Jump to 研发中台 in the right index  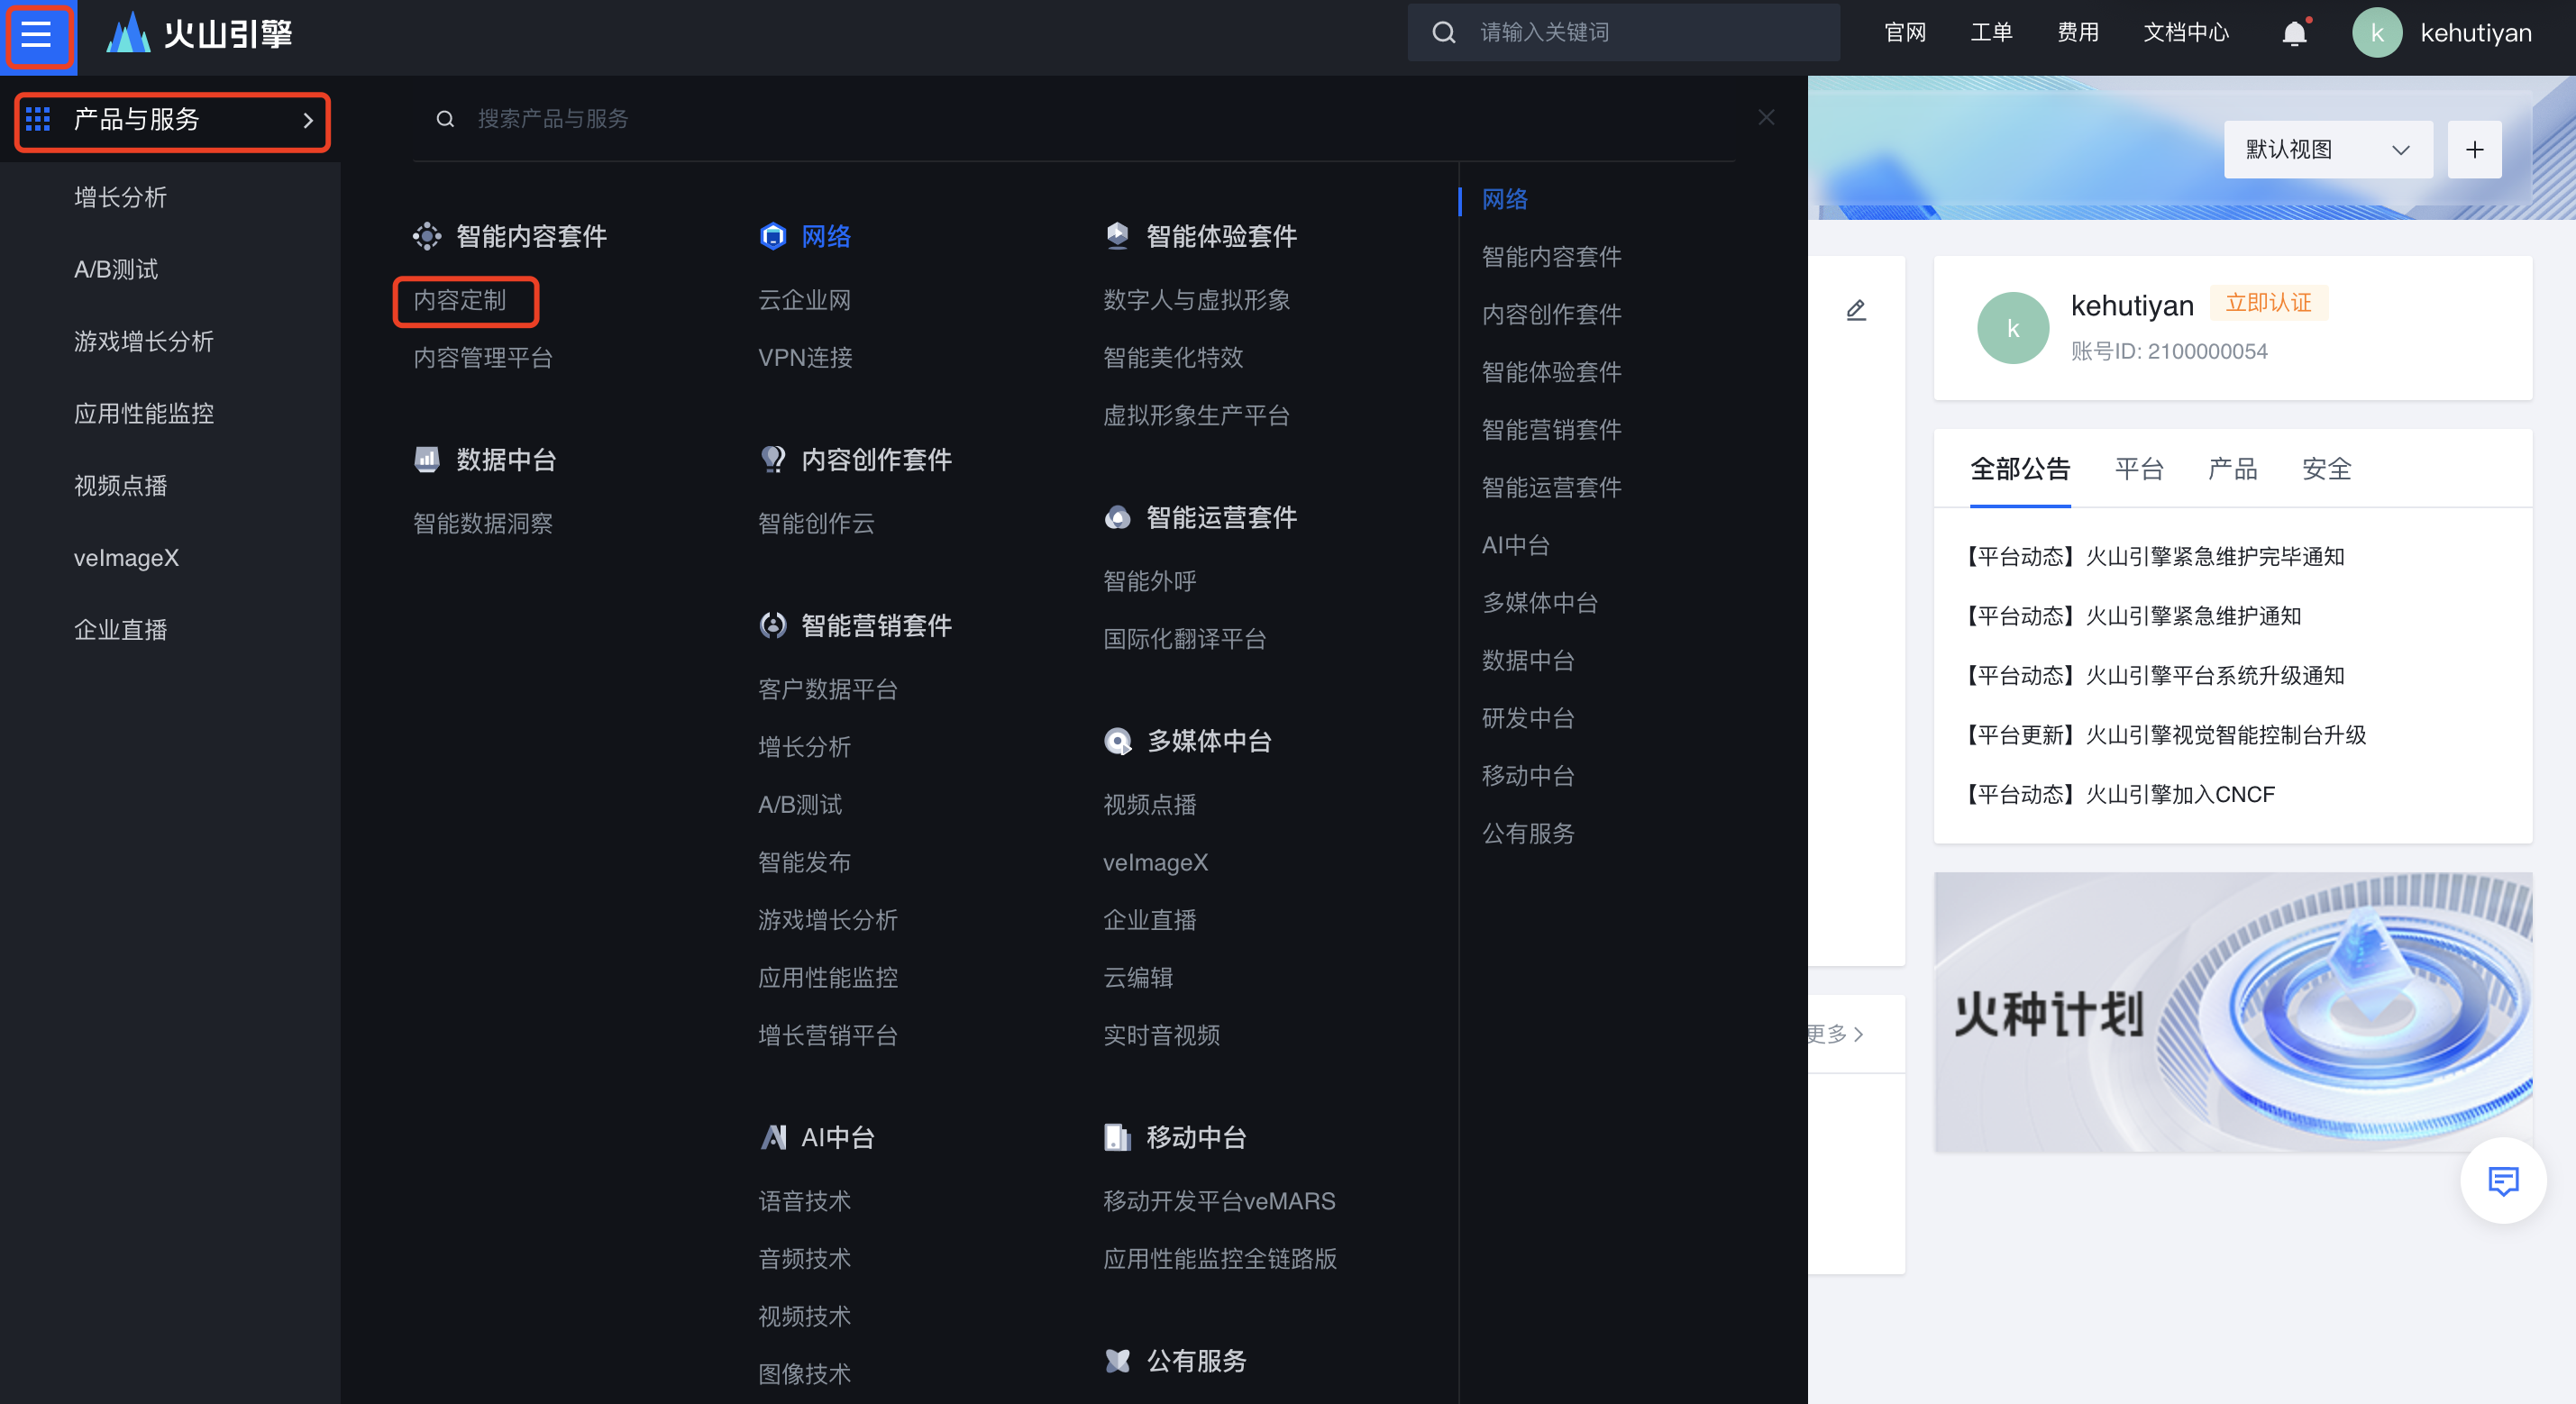tap(1528, 719)
